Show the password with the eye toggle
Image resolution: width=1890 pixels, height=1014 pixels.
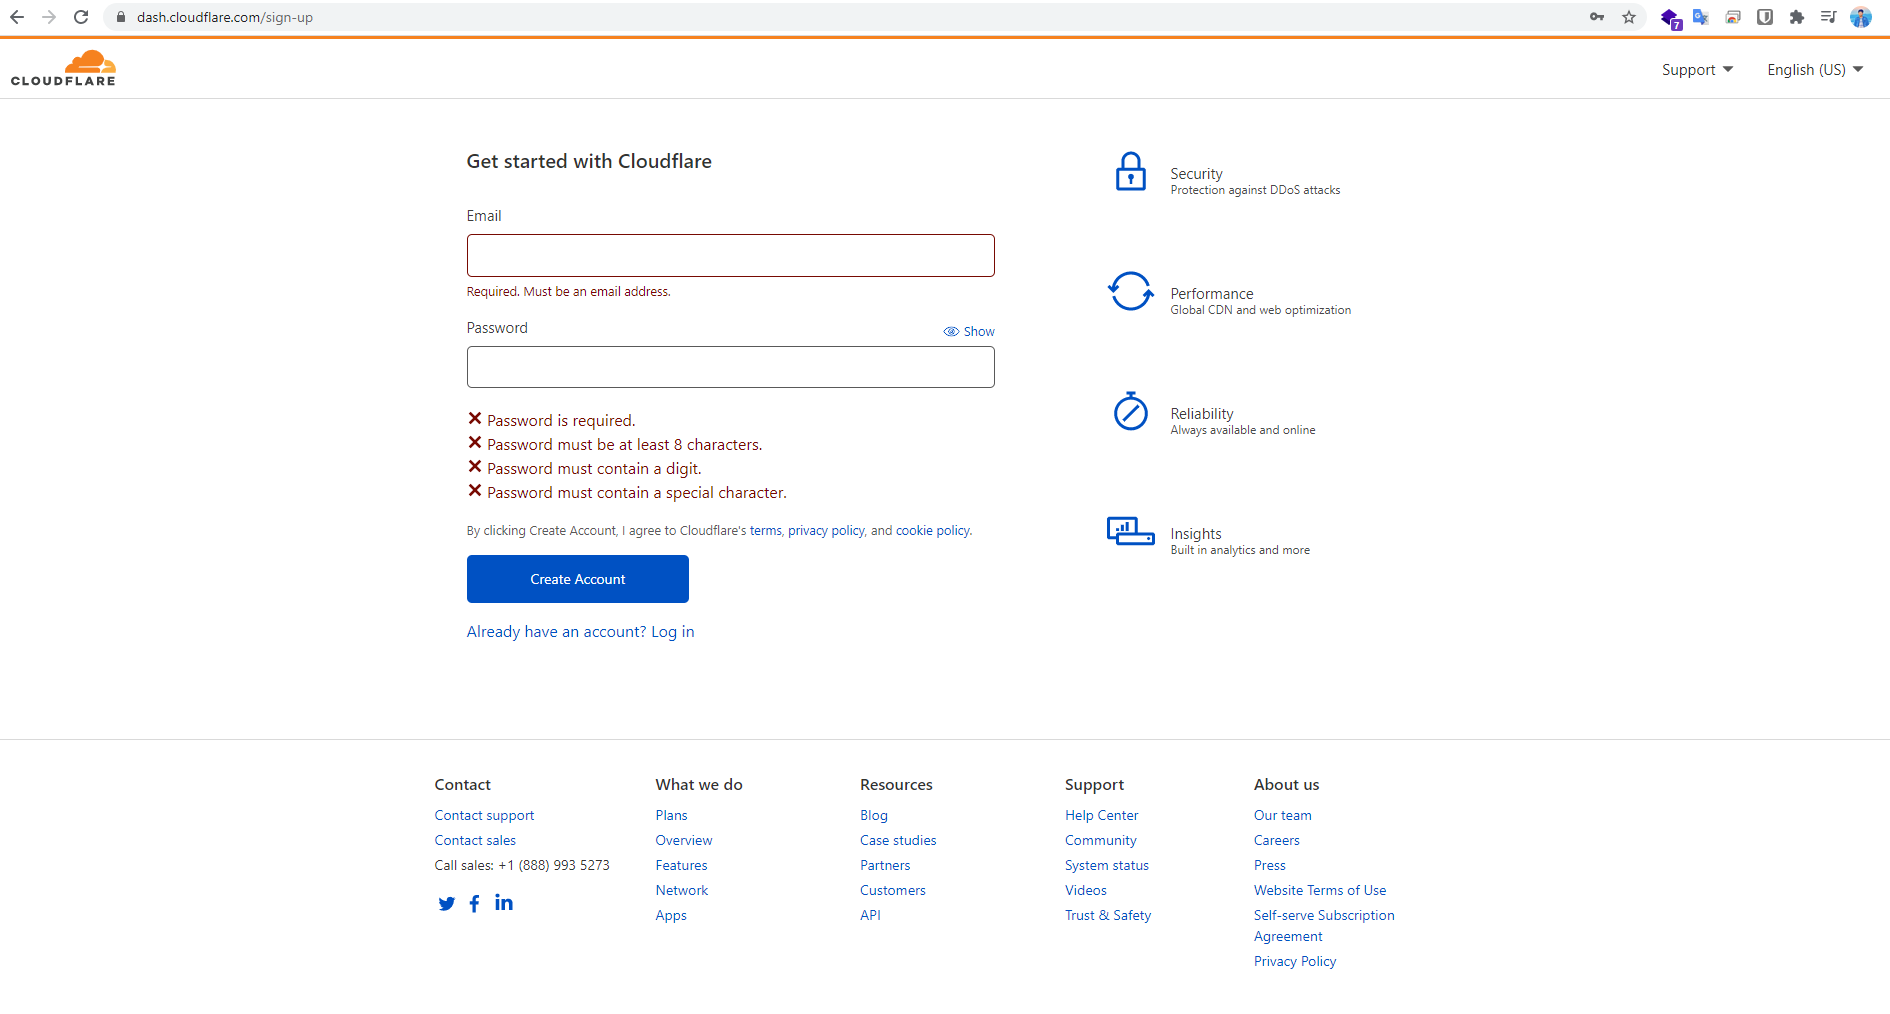pyautogui.click(x=969, y=331)
